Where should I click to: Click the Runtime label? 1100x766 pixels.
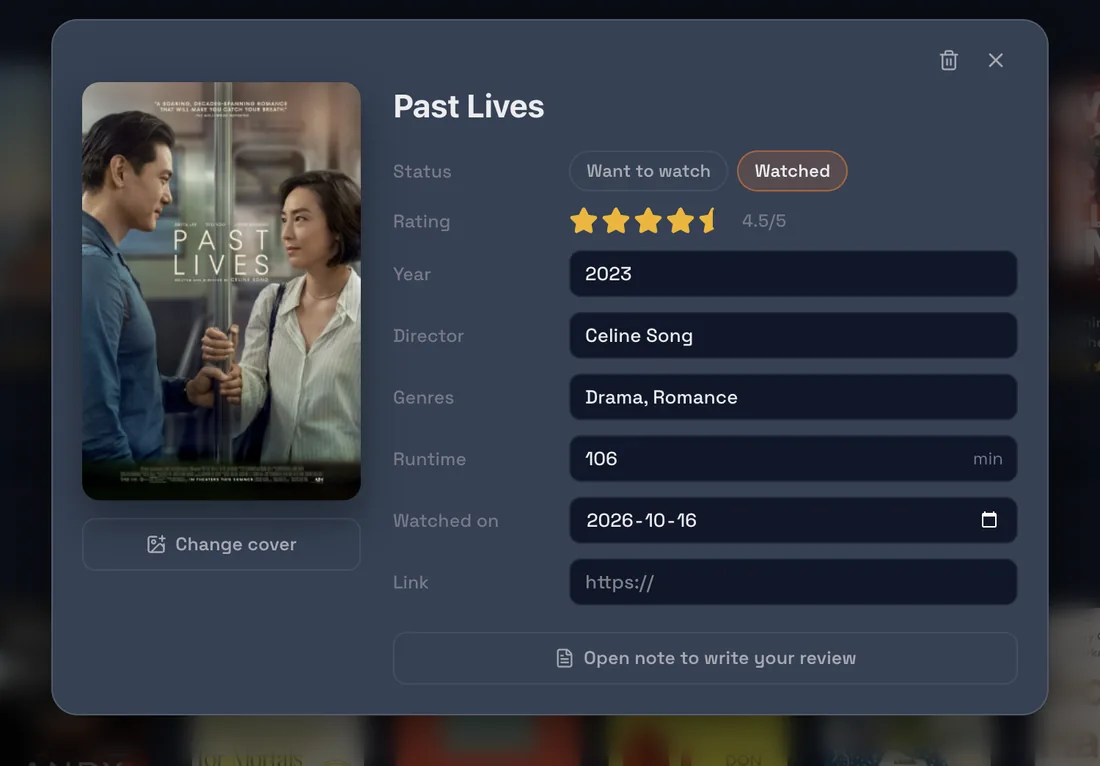pos(429,459)
